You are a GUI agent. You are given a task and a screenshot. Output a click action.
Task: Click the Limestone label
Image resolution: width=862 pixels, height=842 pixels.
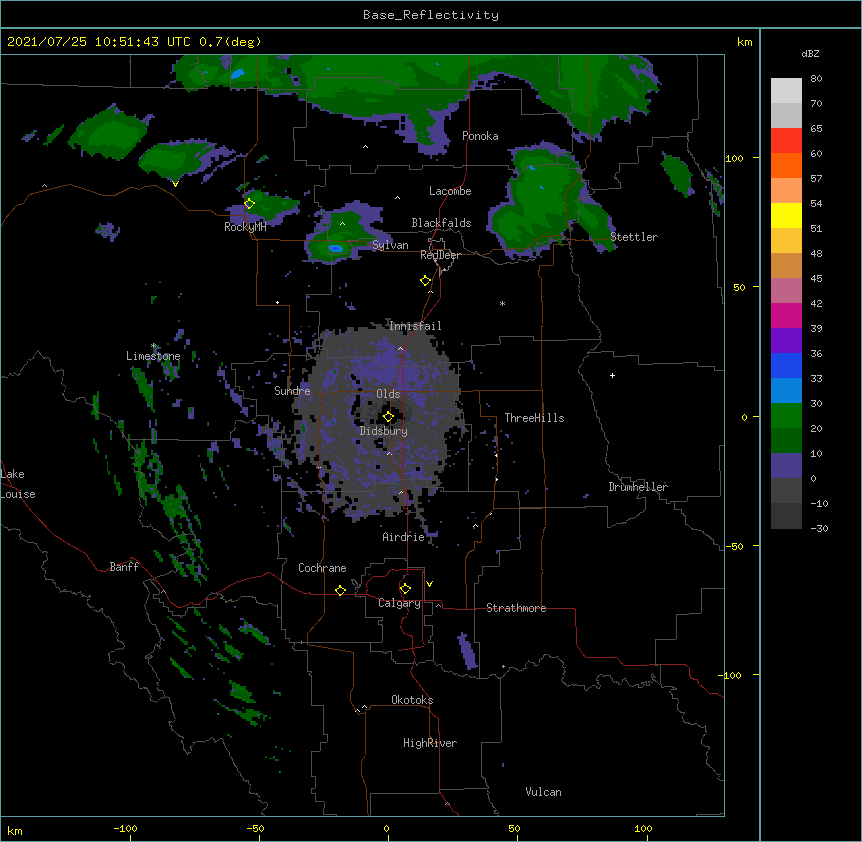tap(153, 356)
